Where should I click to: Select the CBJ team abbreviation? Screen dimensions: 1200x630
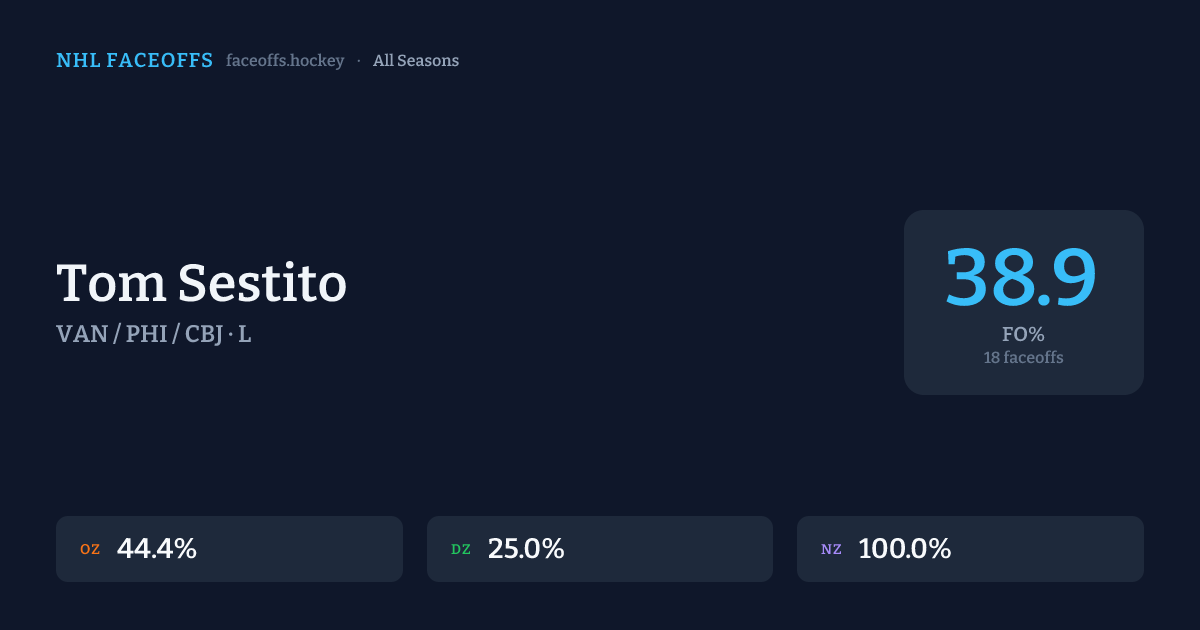point(204,334)
